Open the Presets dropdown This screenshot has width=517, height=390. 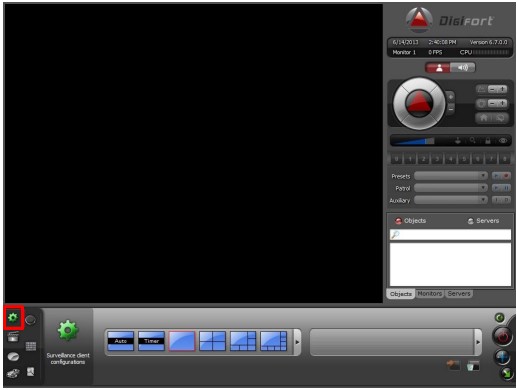tap(451, 176)
